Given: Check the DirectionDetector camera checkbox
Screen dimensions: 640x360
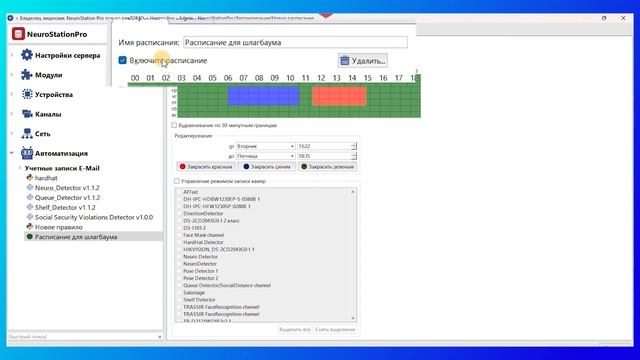Looking at the screenshot, I should (x=179, y=213).
